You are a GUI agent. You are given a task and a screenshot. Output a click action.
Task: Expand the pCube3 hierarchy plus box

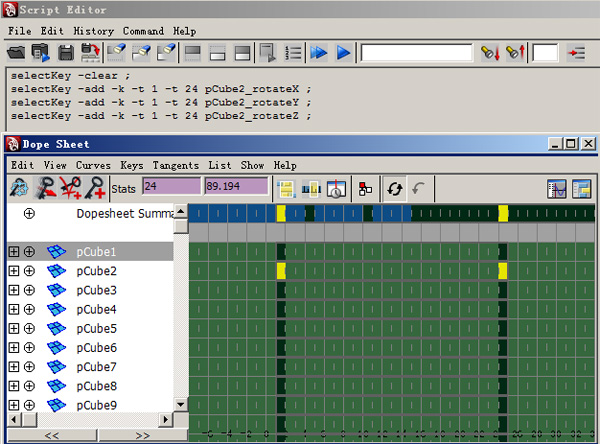tap(13, 290)
